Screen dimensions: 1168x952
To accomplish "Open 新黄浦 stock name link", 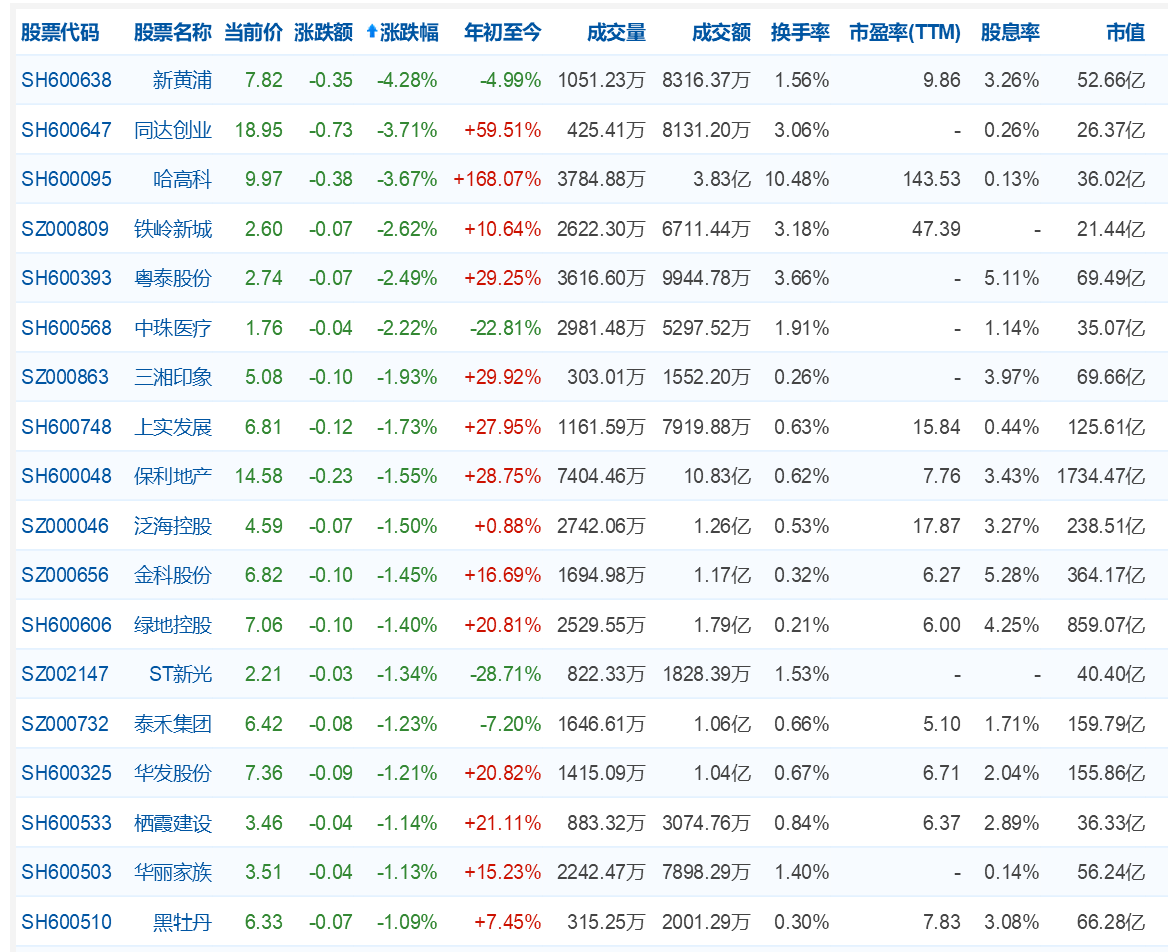I will (x=182, y=80).
